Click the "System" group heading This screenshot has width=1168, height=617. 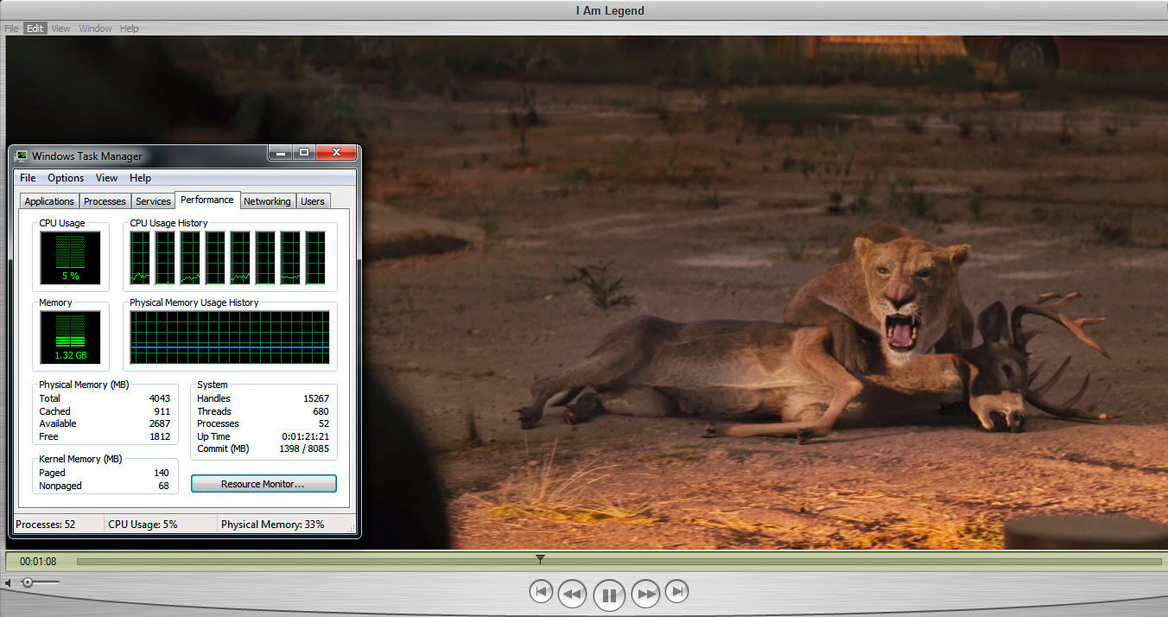pyautogui.click(x=212, y=385)
